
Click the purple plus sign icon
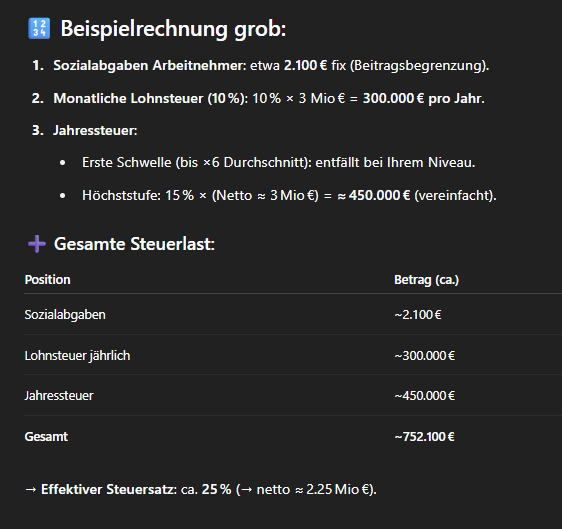tap(37, 244)
